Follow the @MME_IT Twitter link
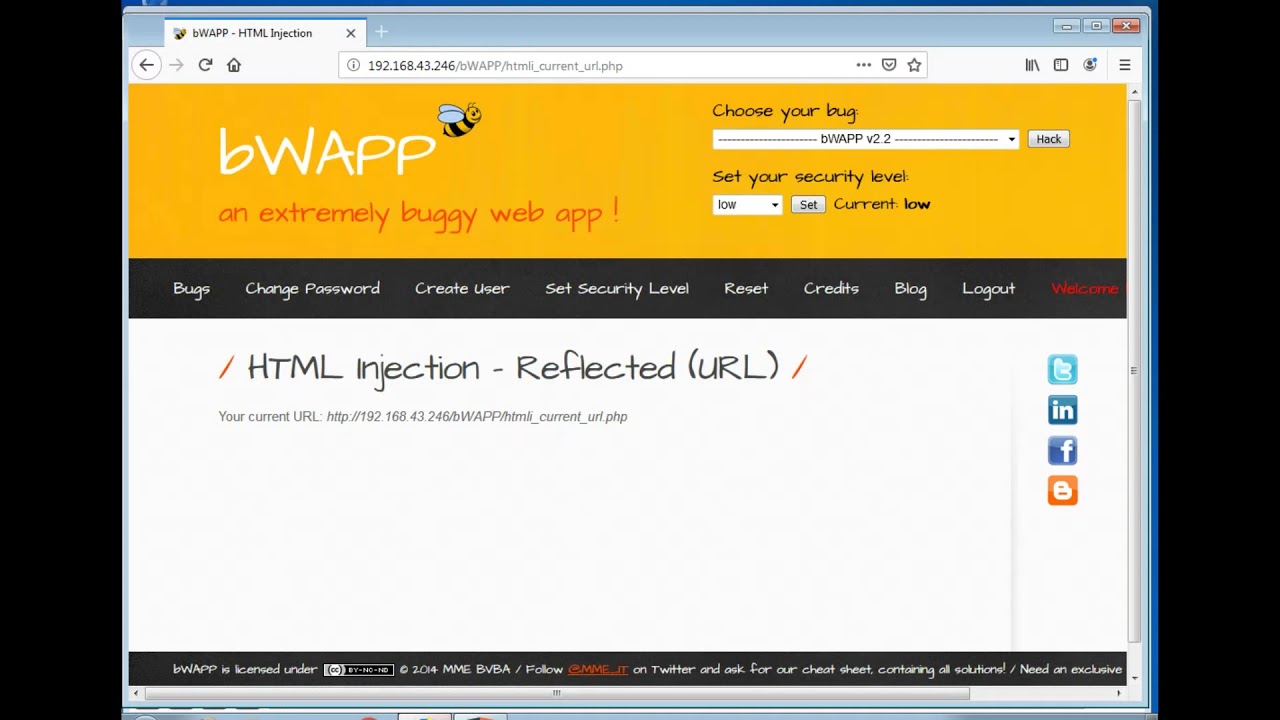The image size is (1280, 720). (598, 669)
